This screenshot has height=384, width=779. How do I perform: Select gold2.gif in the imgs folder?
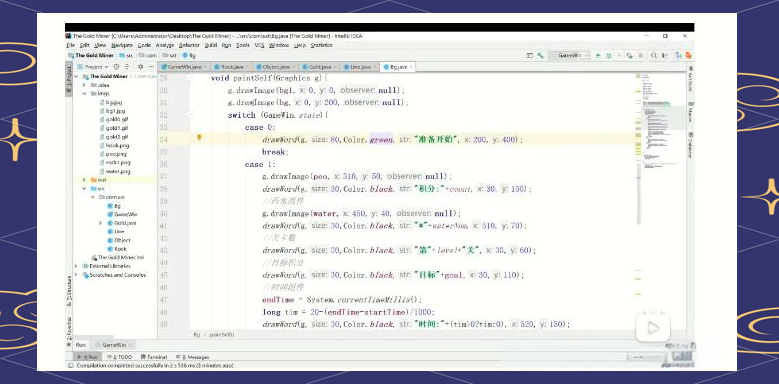pyautogui.click(x=114, y=137)
